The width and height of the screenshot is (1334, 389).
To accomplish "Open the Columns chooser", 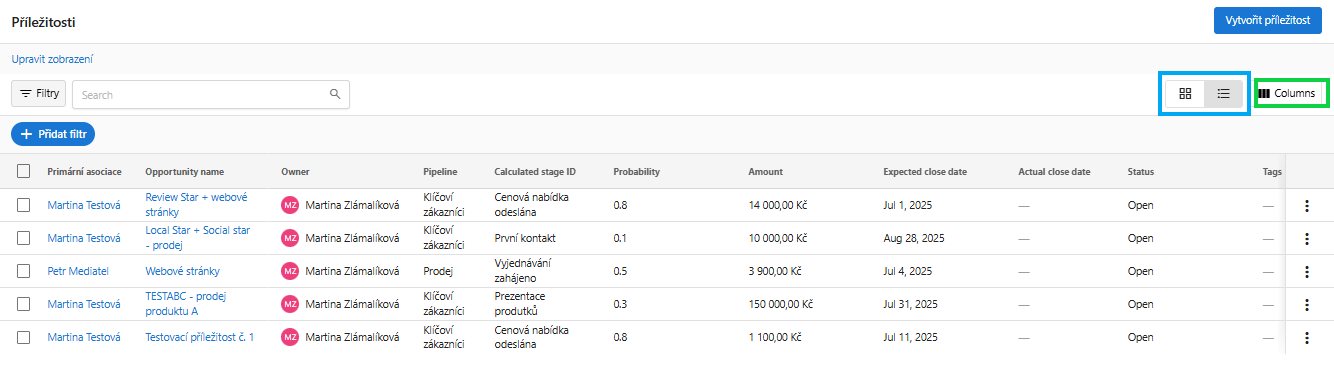I will click(x=1288, y=94).
